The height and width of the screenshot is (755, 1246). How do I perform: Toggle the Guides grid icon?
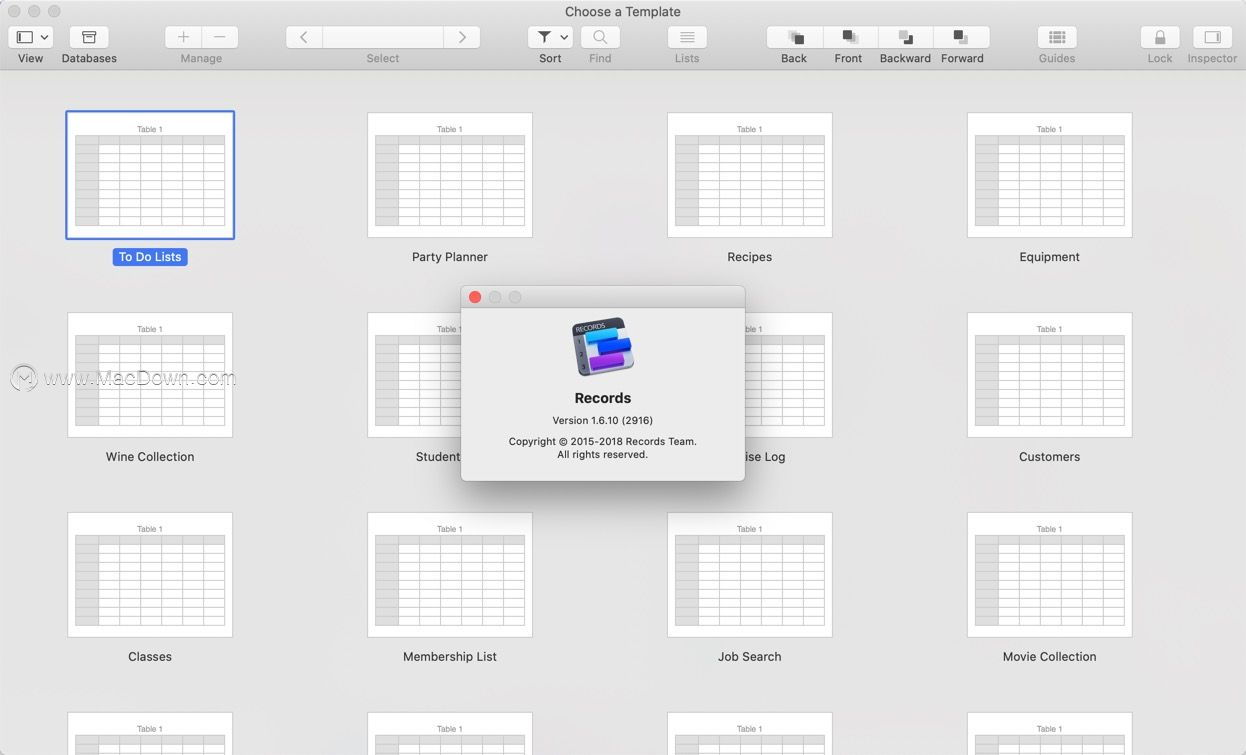[x=1057, y=37]
